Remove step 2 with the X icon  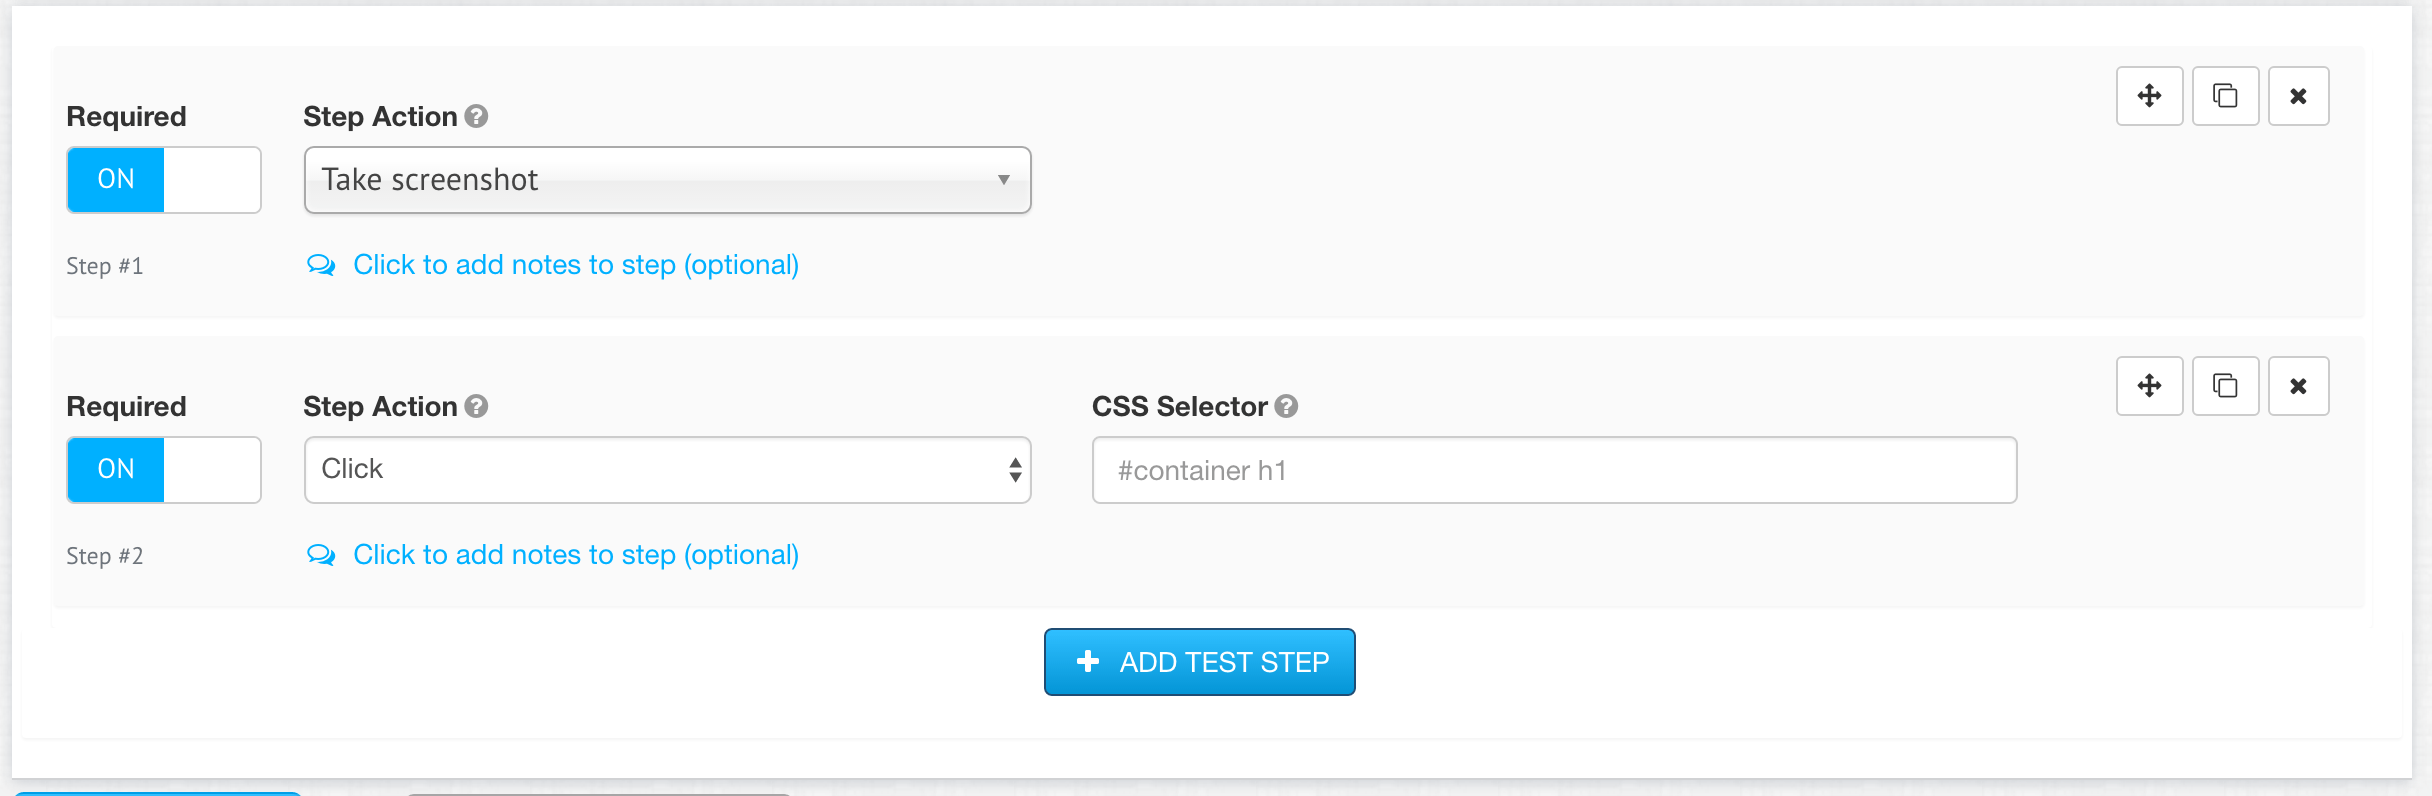tap(2298, 386)
